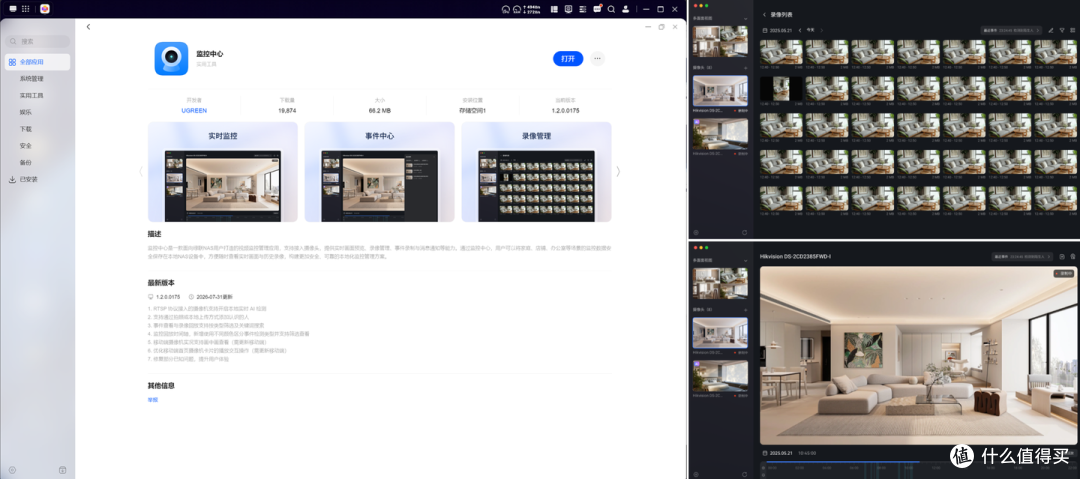1080x479 pixels.
Task: Open the 事件中心 preview screenshot
Action: (380, 172)
